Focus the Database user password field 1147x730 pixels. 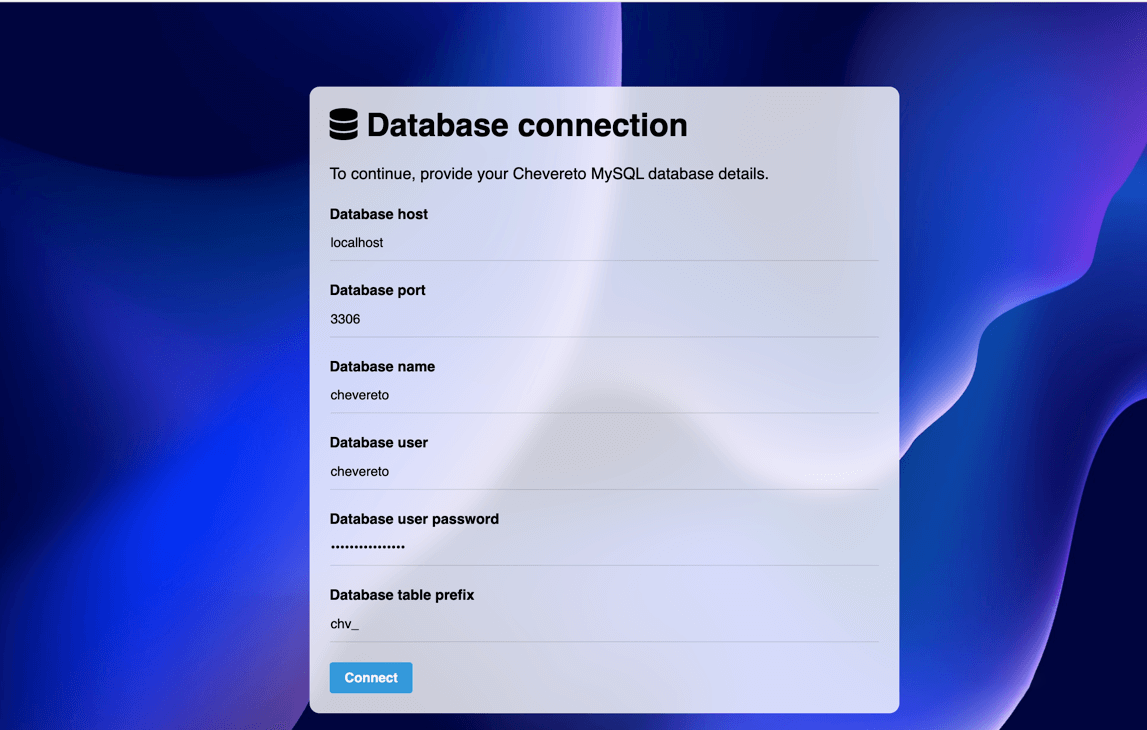[604, 547]
